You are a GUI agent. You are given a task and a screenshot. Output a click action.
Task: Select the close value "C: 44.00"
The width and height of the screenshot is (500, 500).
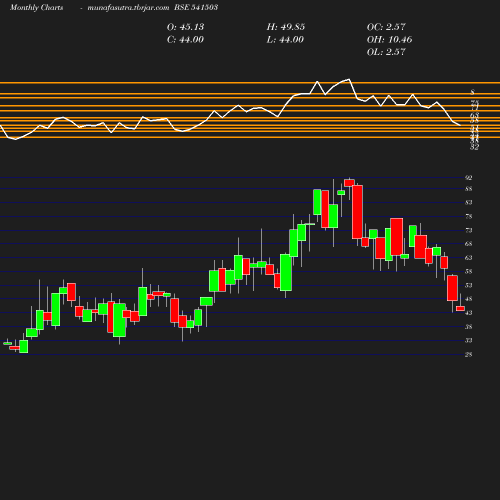[185, 39]
